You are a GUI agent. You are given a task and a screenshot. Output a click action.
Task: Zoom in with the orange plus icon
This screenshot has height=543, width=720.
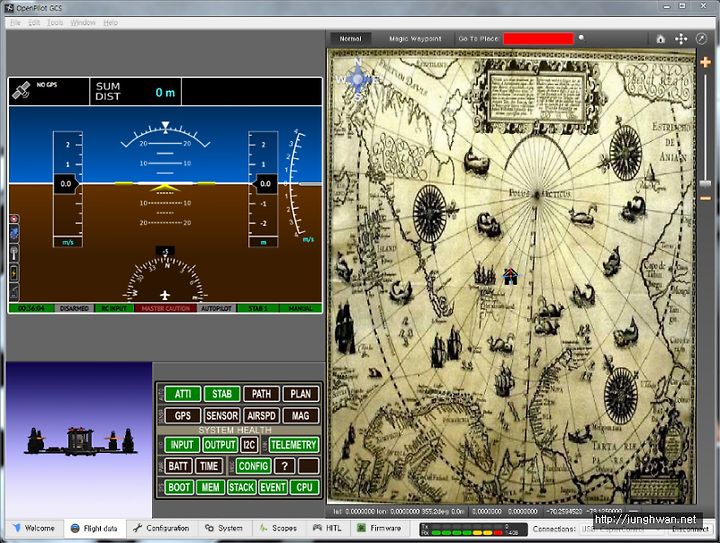pos(705,62)
